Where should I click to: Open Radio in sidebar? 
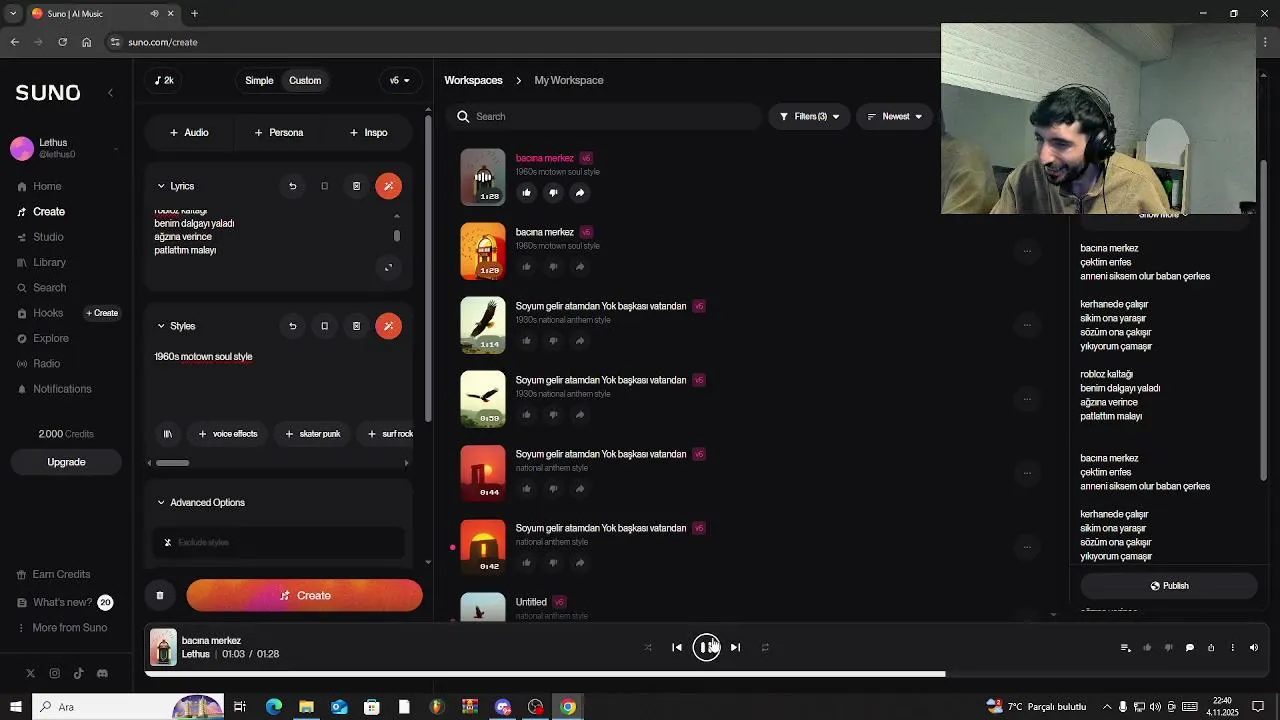click(46, 364)
